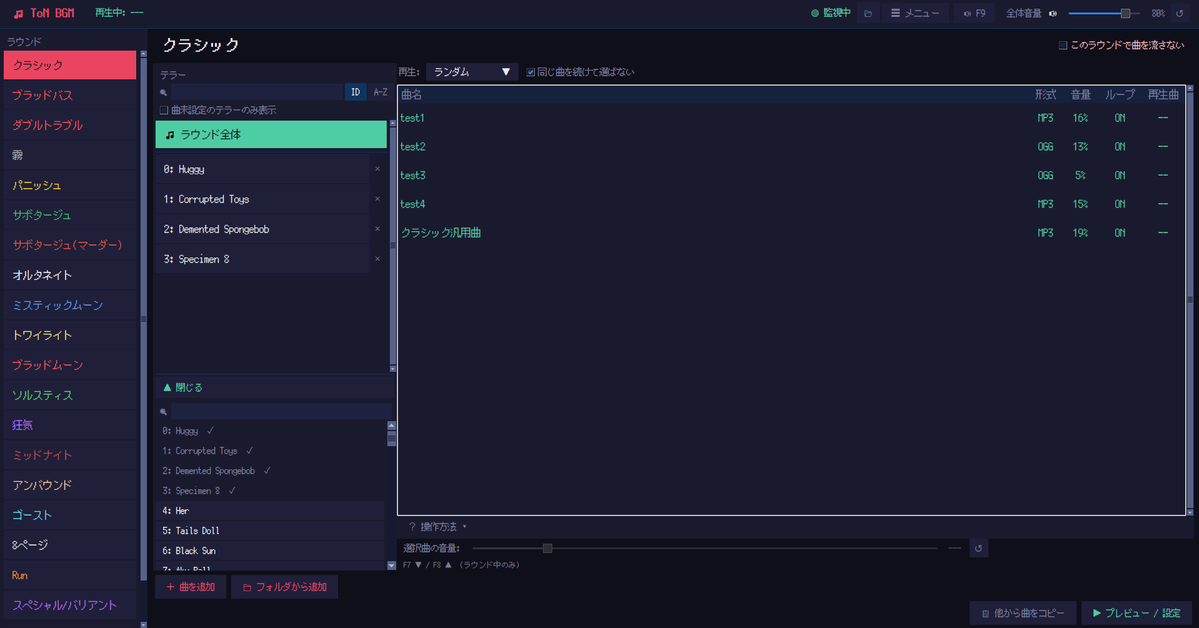
Task: Select the アンバウンド round
Action: pos(70,485)
